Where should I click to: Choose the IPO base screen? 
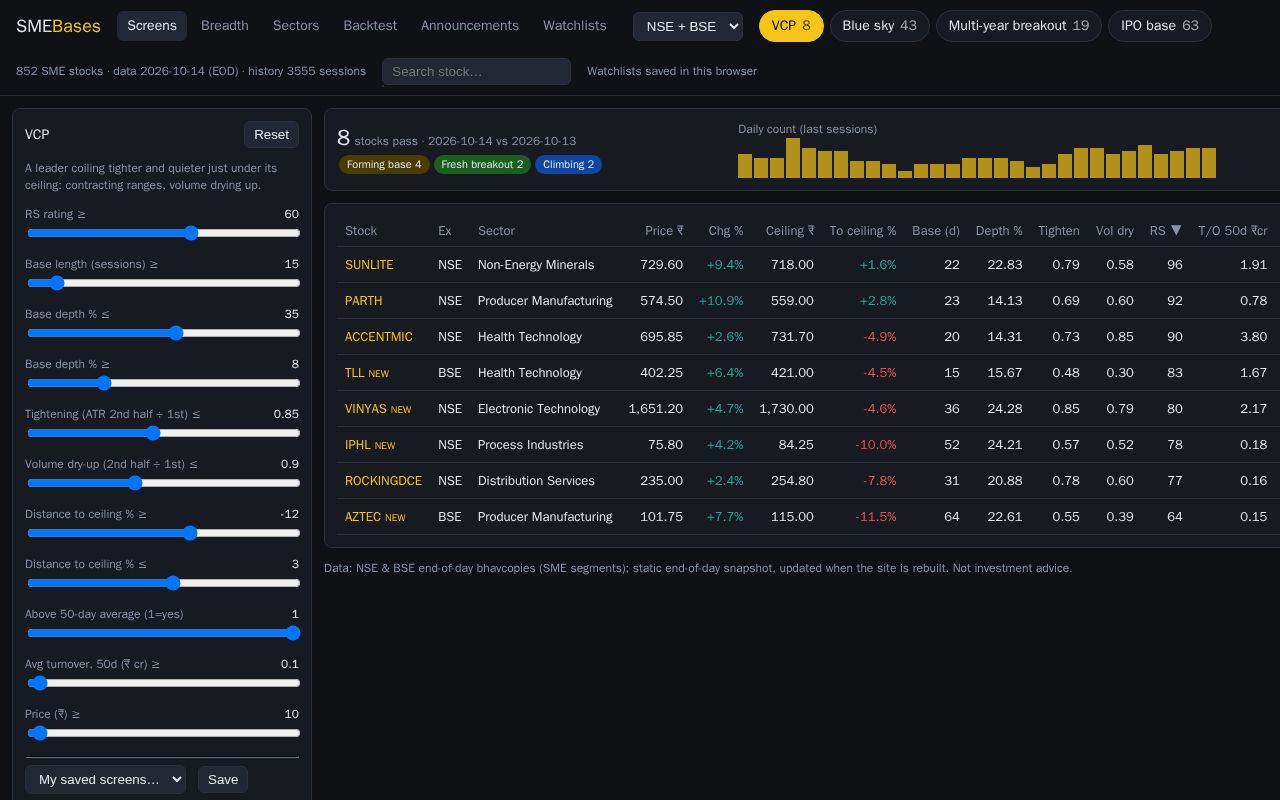click(1160, 26)
